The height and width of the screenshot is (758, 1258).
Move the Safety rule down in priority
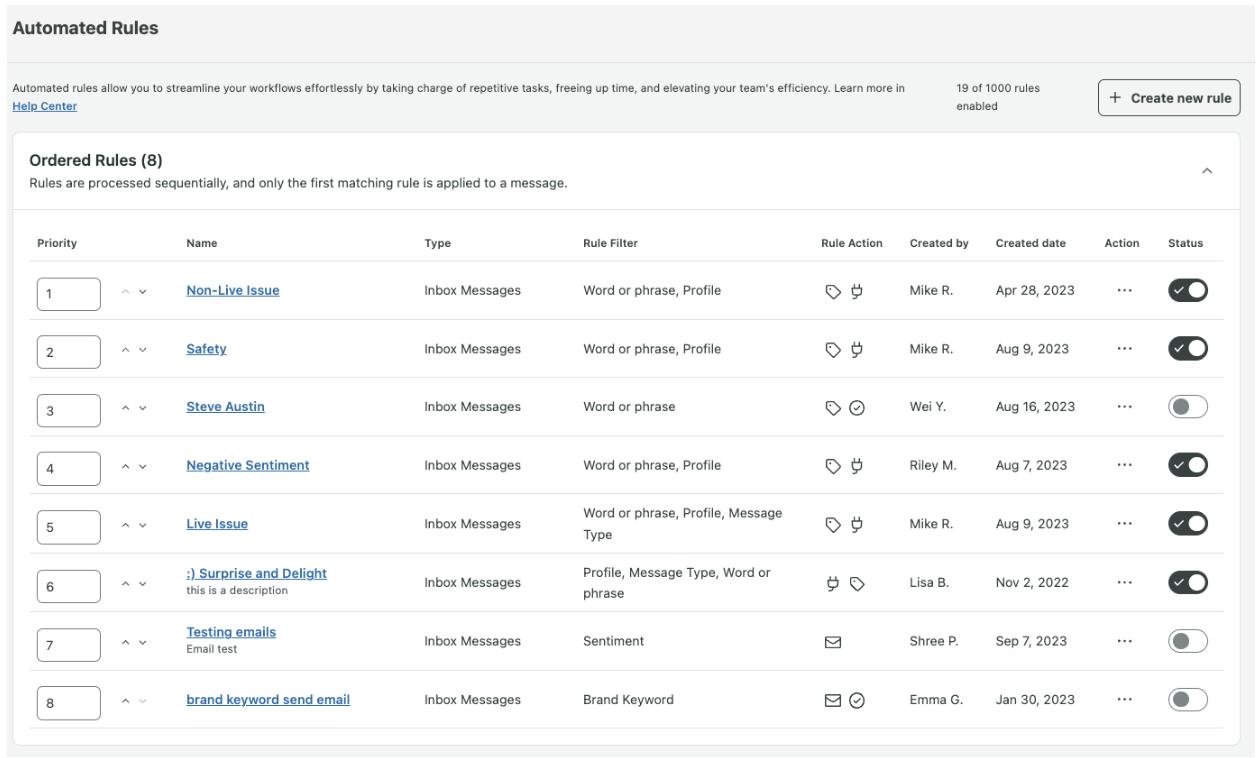point(143,350)
